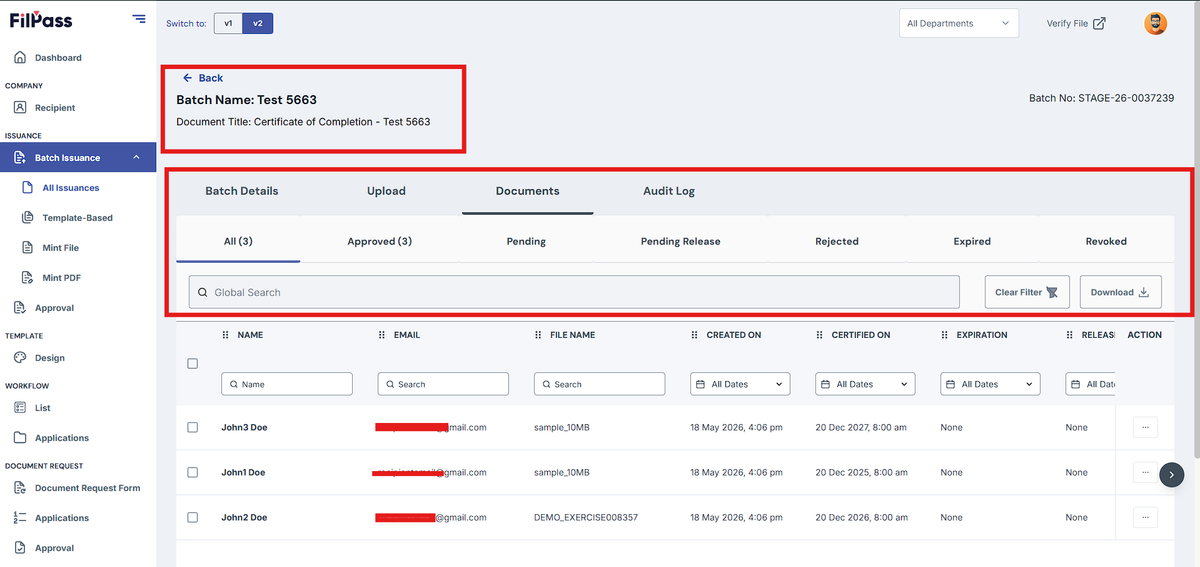The width and height of the screenshot is (1200, 567).
Task: Click the Clear Filter button
Action: pyautogui.click(x=1028, y=292)
